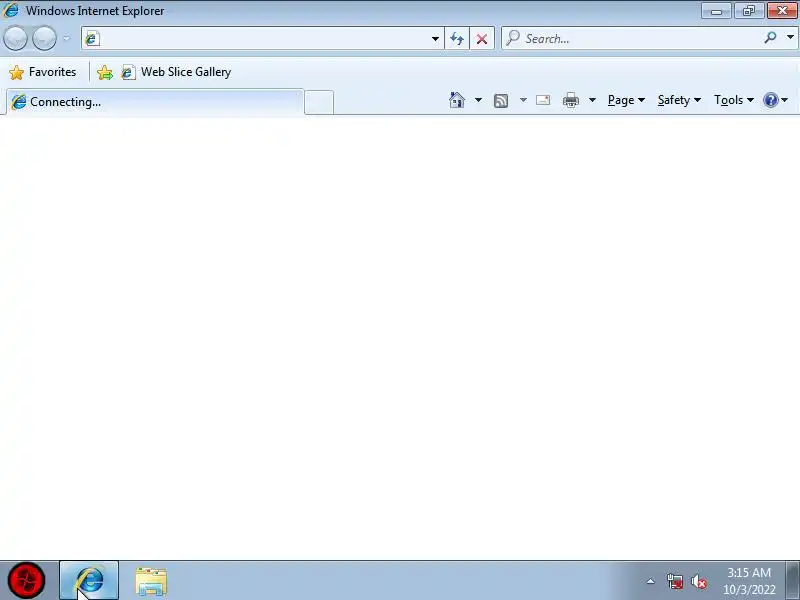
Task: Click the Read Mail icon
Action: click(543, 100)
